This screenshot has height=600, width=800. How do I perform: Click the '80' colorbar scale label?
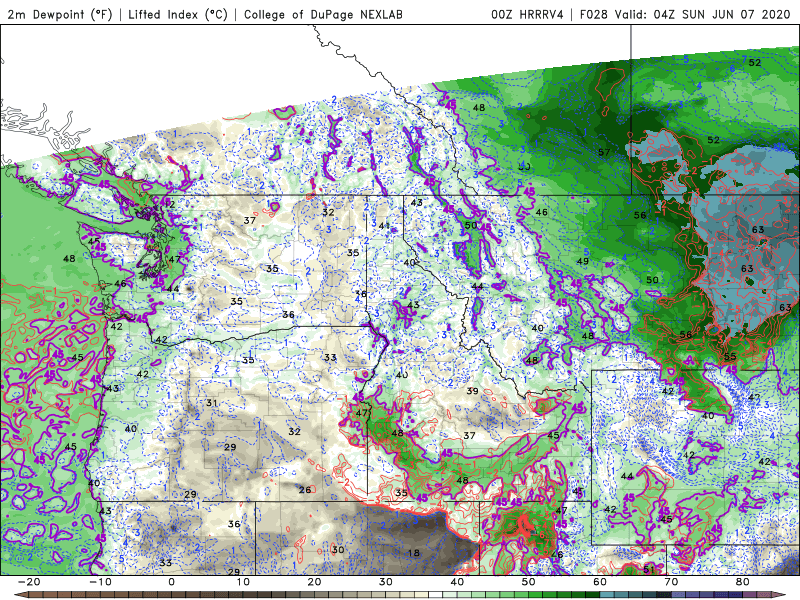[x=743, y=582]
